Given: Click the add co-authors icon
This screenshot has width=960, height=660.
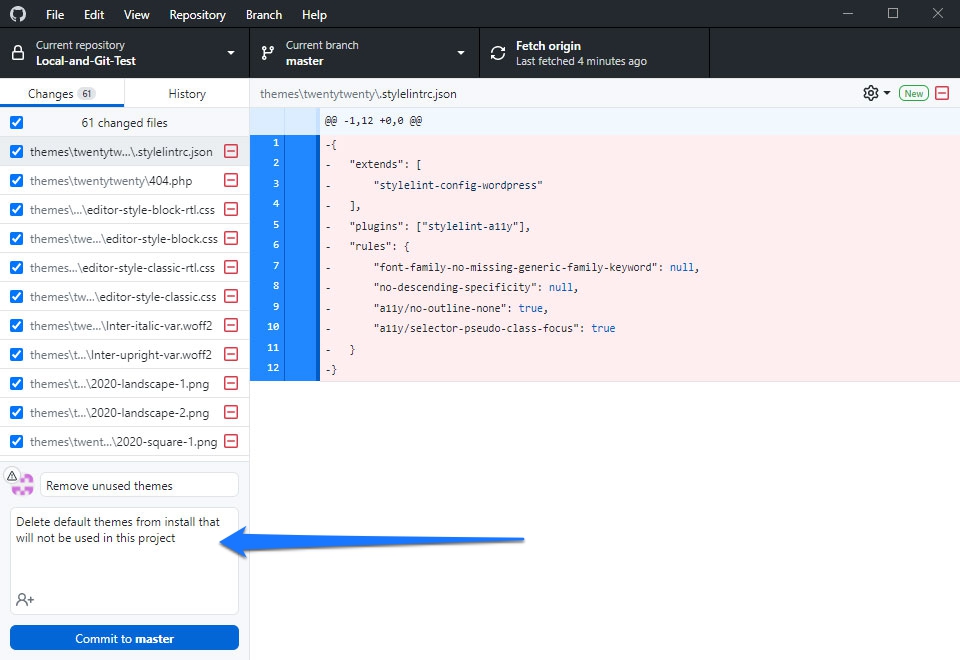Looking at the screenshot, I should click(x=25, y=599).
